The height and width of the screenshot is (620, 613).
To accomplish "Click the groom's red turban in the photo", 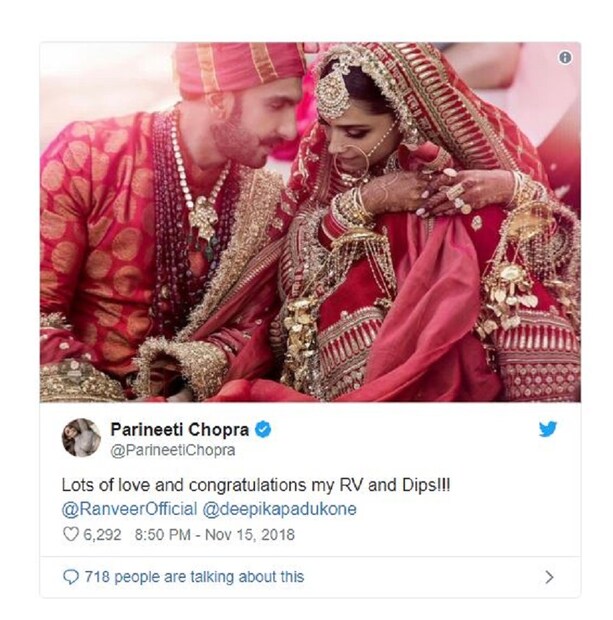I will [238, 66].
